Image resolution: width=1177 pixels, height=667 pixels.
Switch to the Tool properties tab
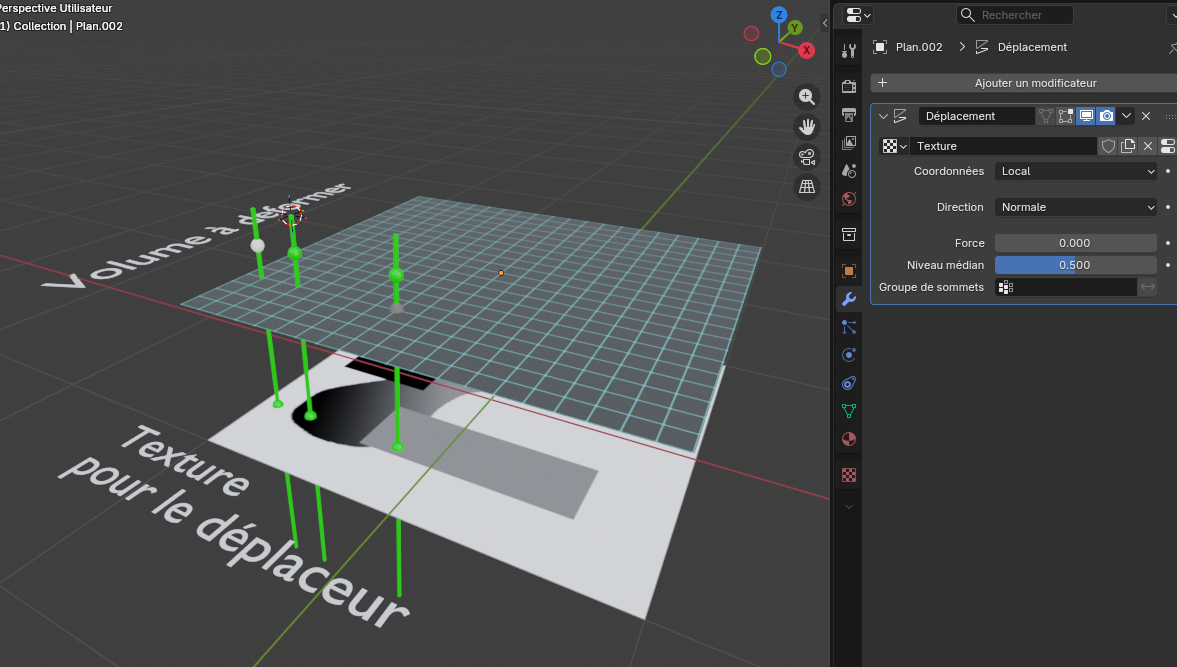(849, 51)
